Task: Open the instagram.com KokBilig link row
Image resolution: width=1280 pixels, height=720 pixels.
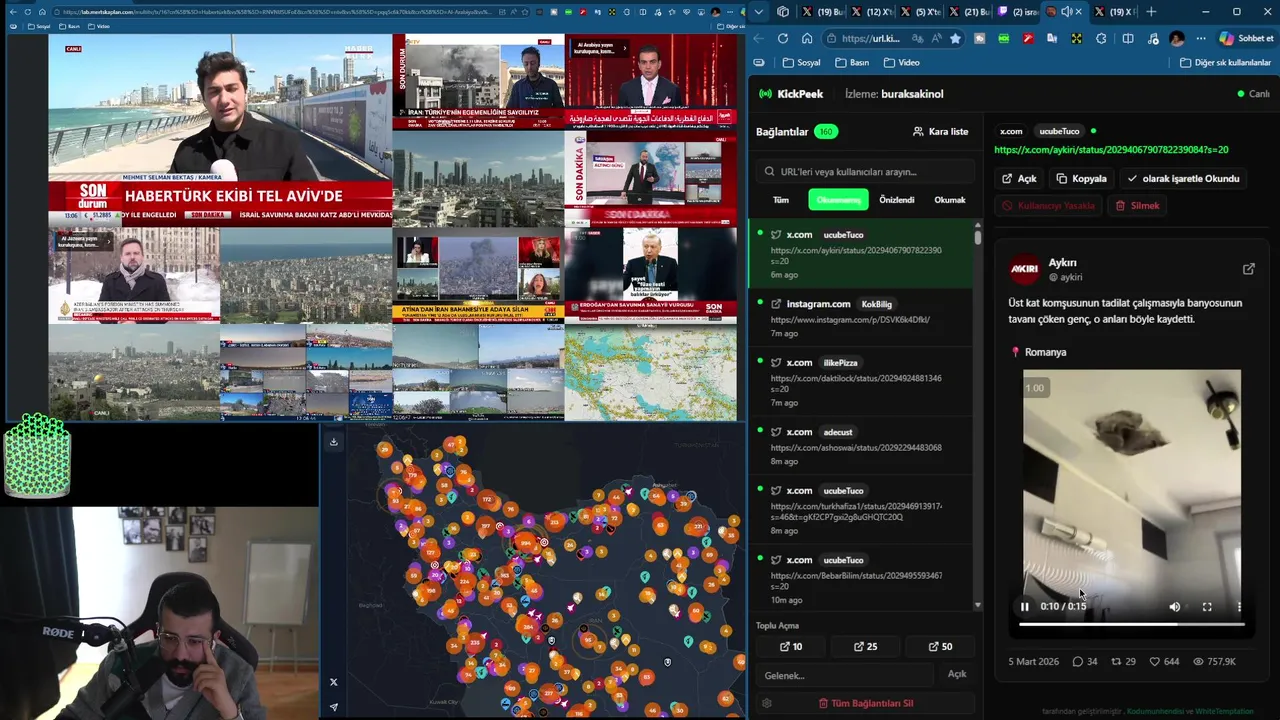Action: [860, 317]
